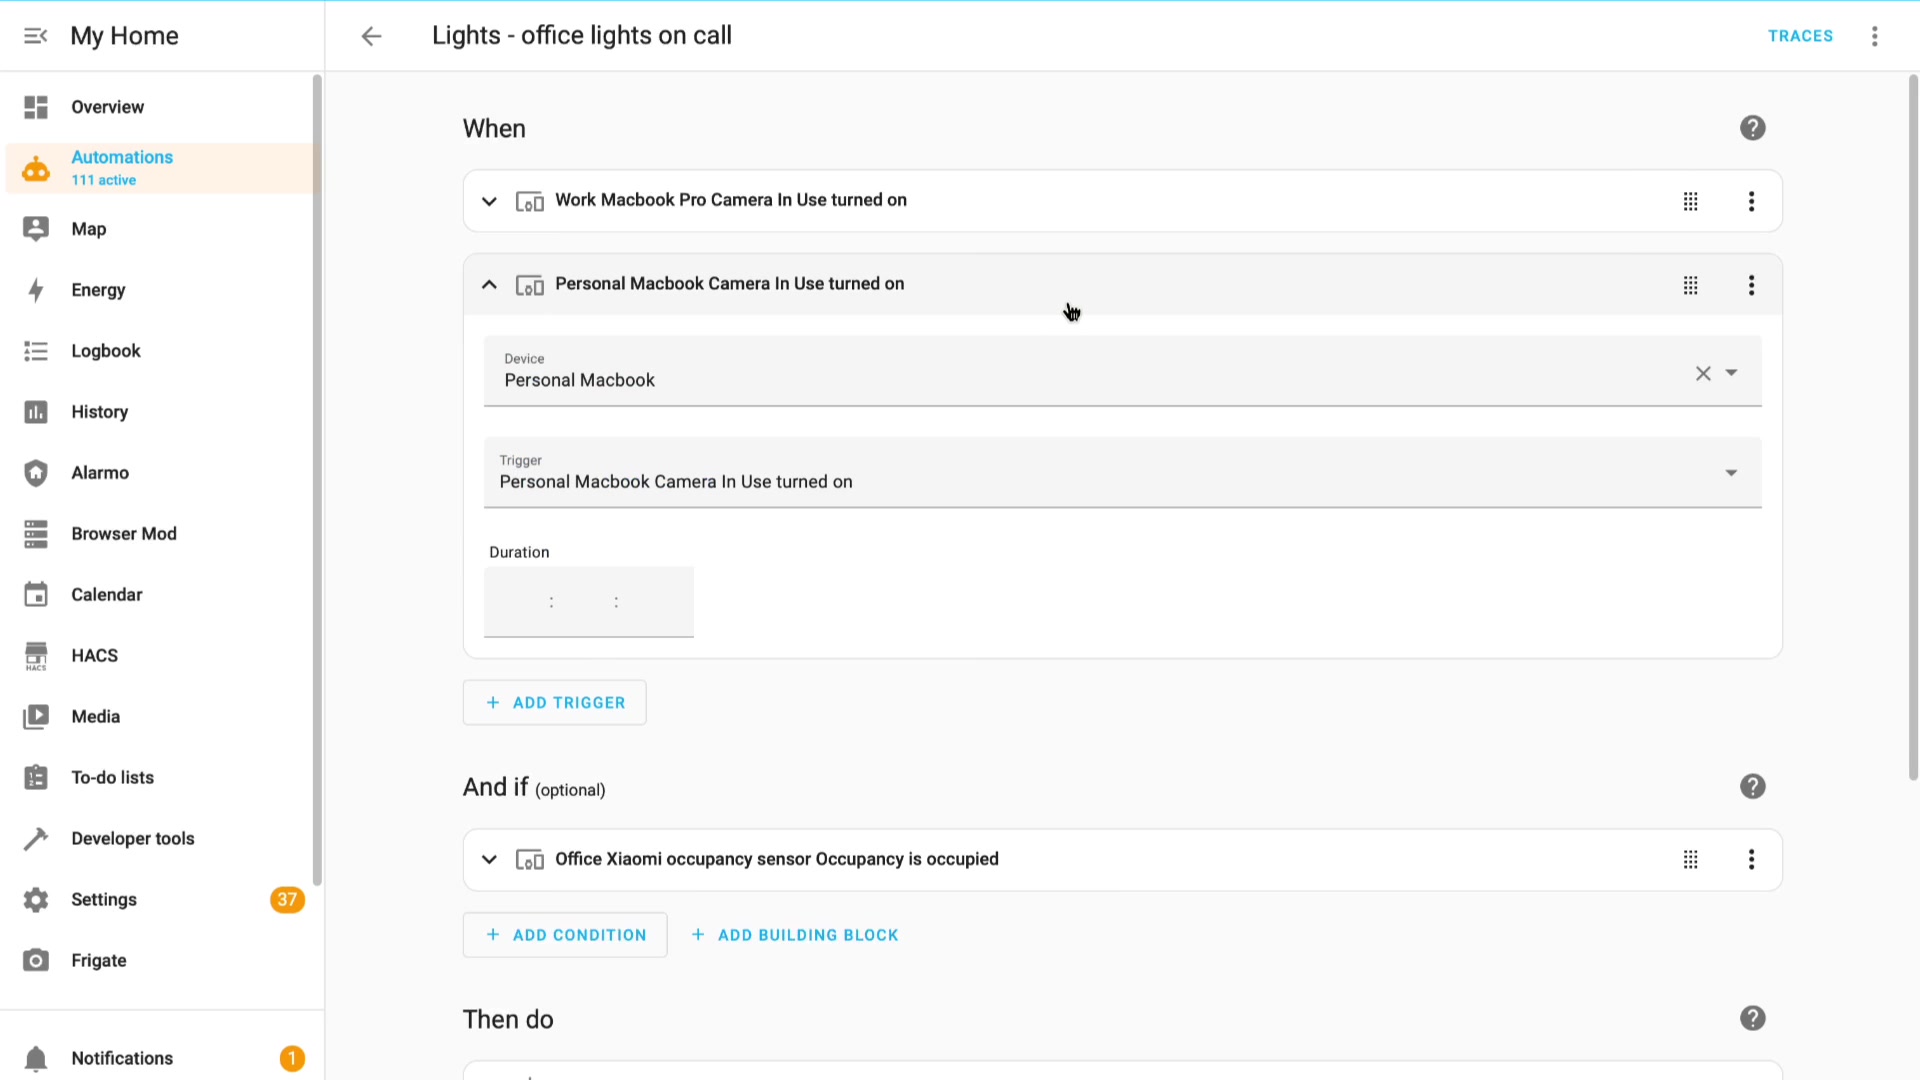Click drag handle on Personal Macbook trigger
The image size is (1920, 1080).
coord(1690,285)
